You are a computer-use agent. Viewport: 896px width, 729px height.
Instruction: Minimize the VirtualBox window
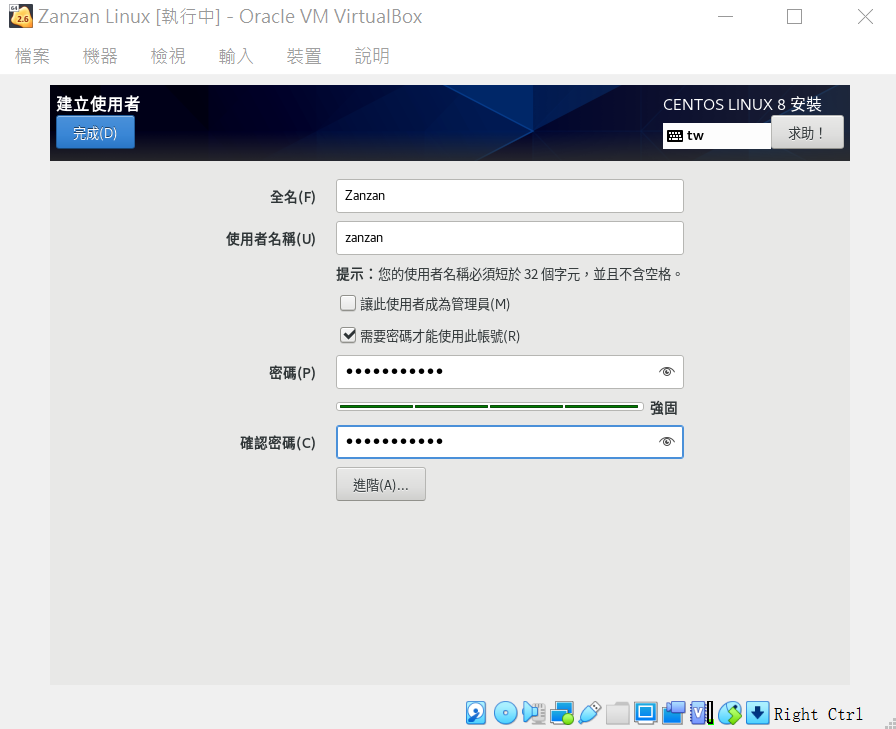tap(725, 17)
